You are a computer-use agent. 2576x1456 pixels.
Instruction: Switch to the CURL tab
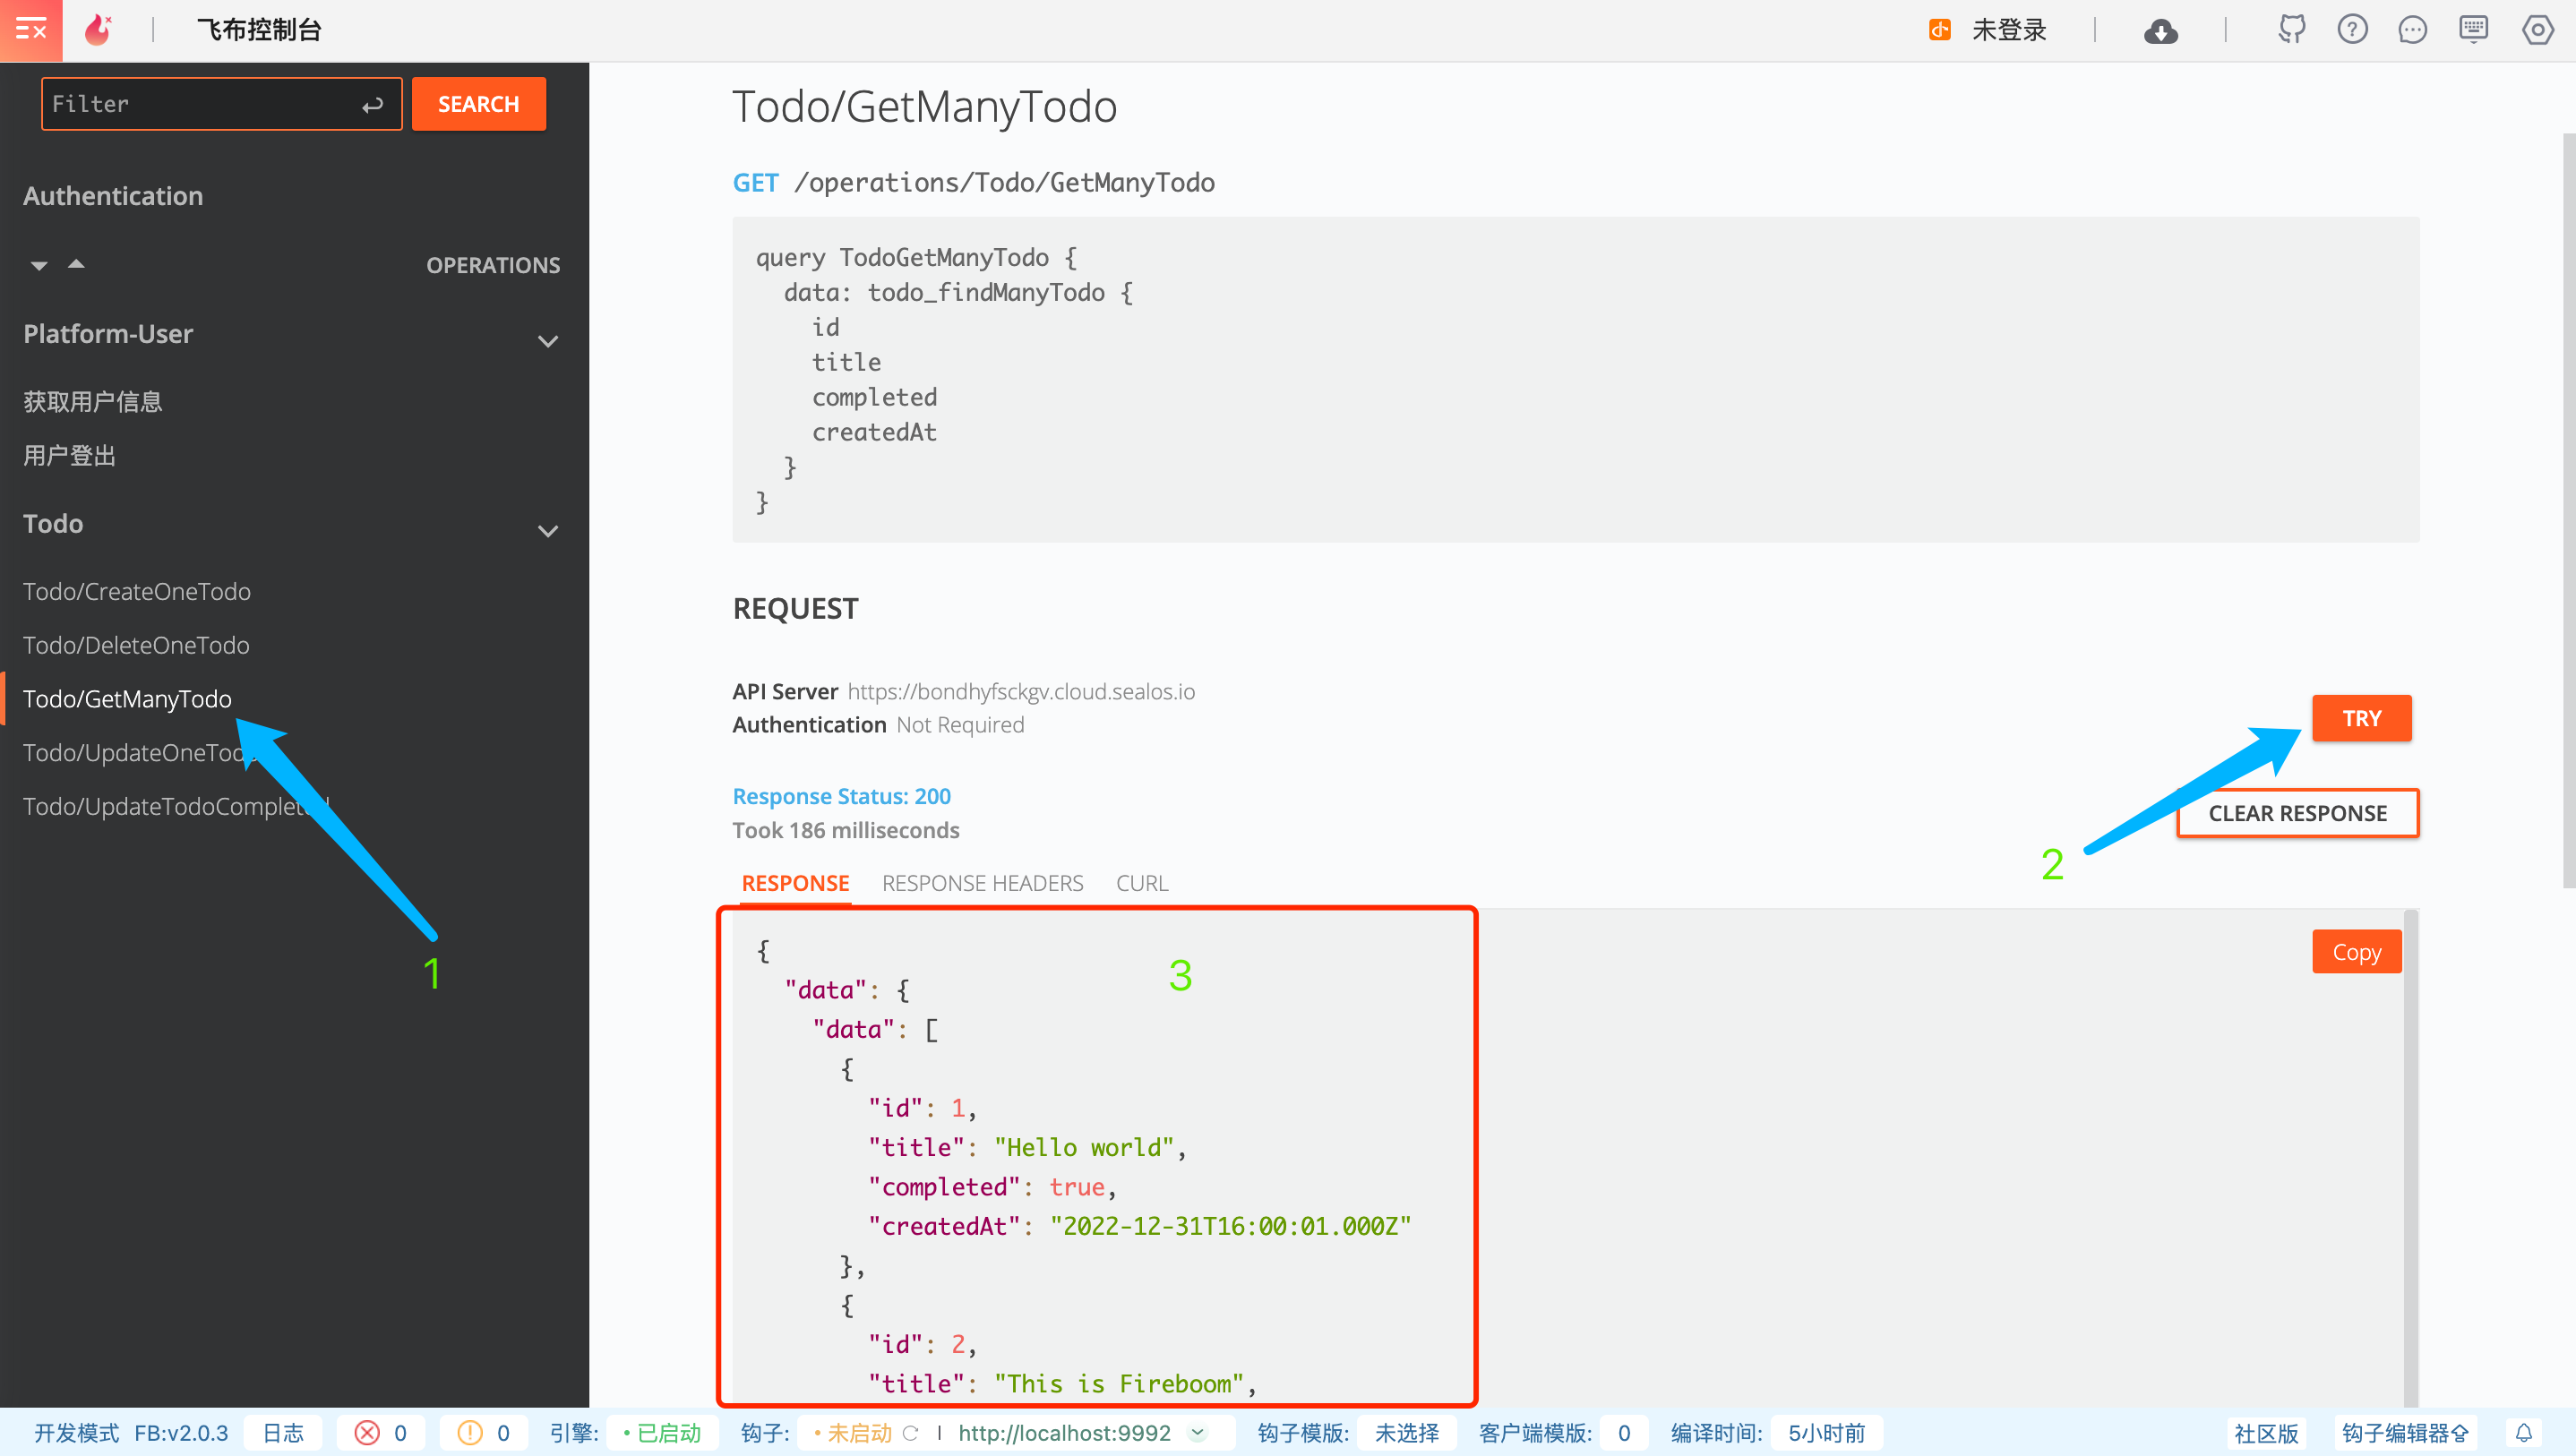coord(1142,883)
